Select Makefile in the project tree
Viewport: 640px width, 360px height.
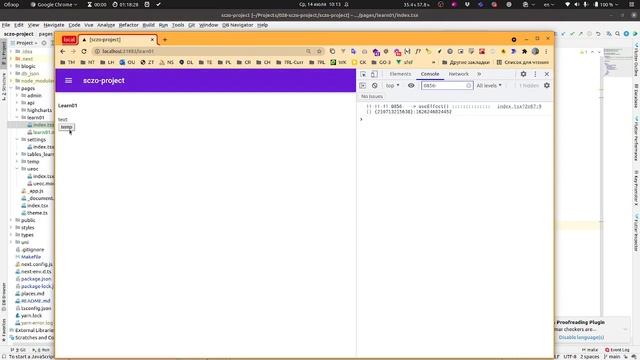pyautogui.click(x=31, y=257)
